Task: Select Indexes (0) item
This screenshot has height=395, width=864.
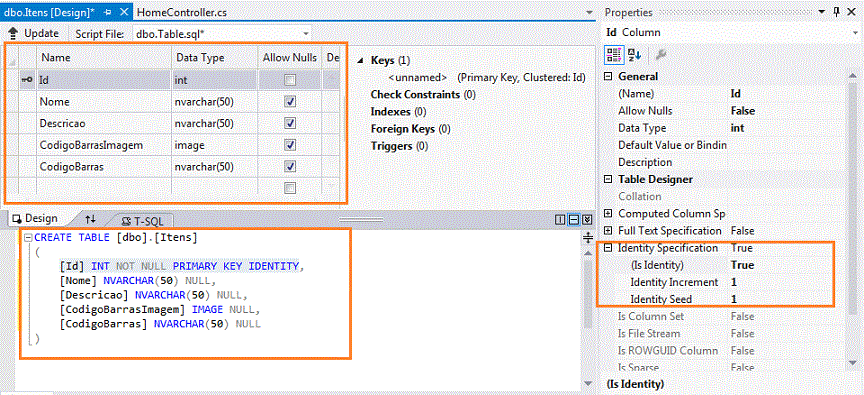Action: click(x=398, y=112)
